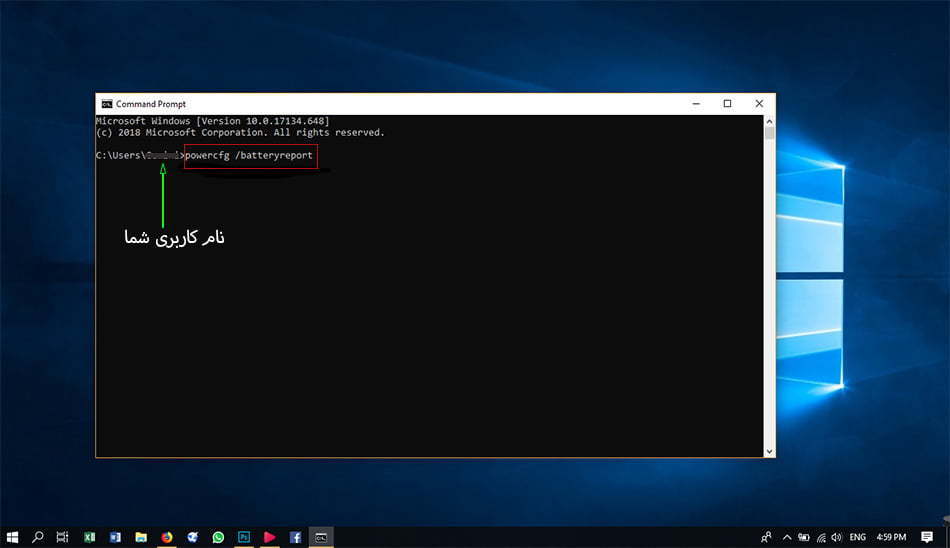
Task: Click '(c) 2018 Microsoft Corporation' line
Action: (240, 133)
